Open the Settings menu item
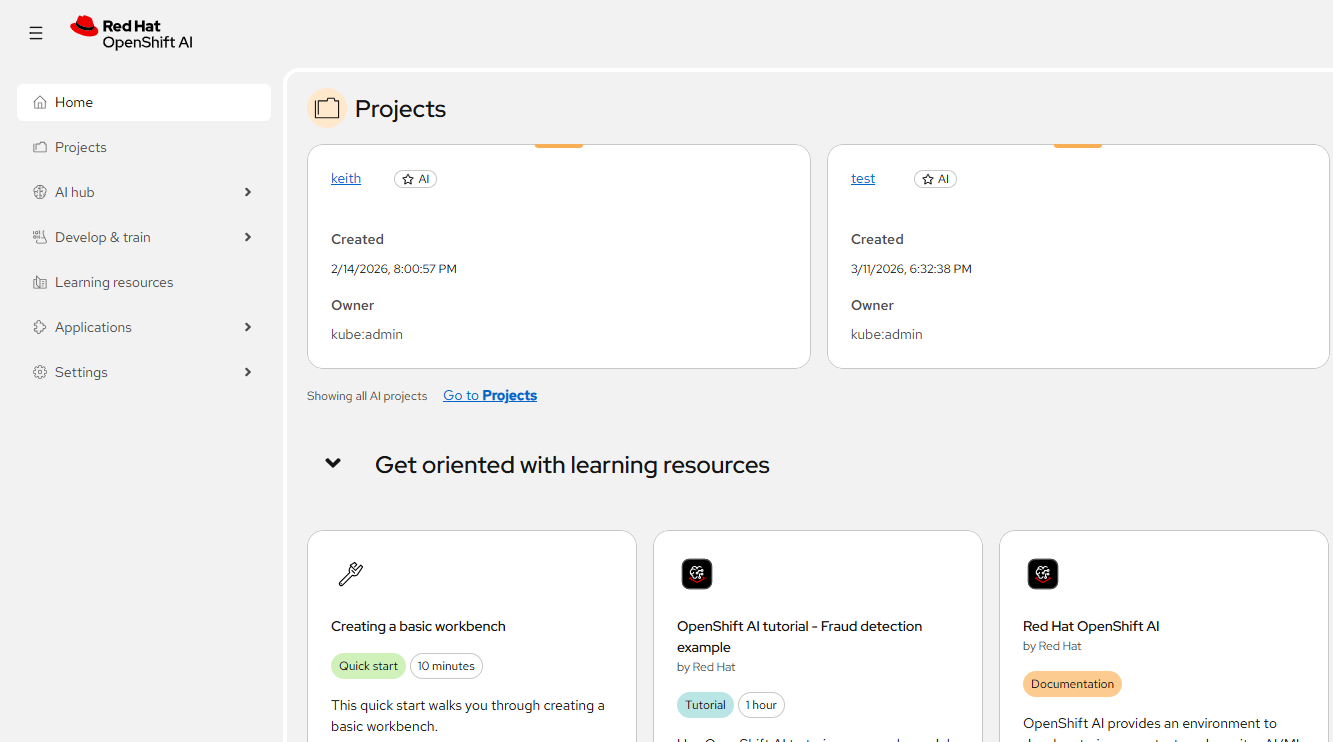The height and width of the screenshot is (742, 1333). click(144, 372)
